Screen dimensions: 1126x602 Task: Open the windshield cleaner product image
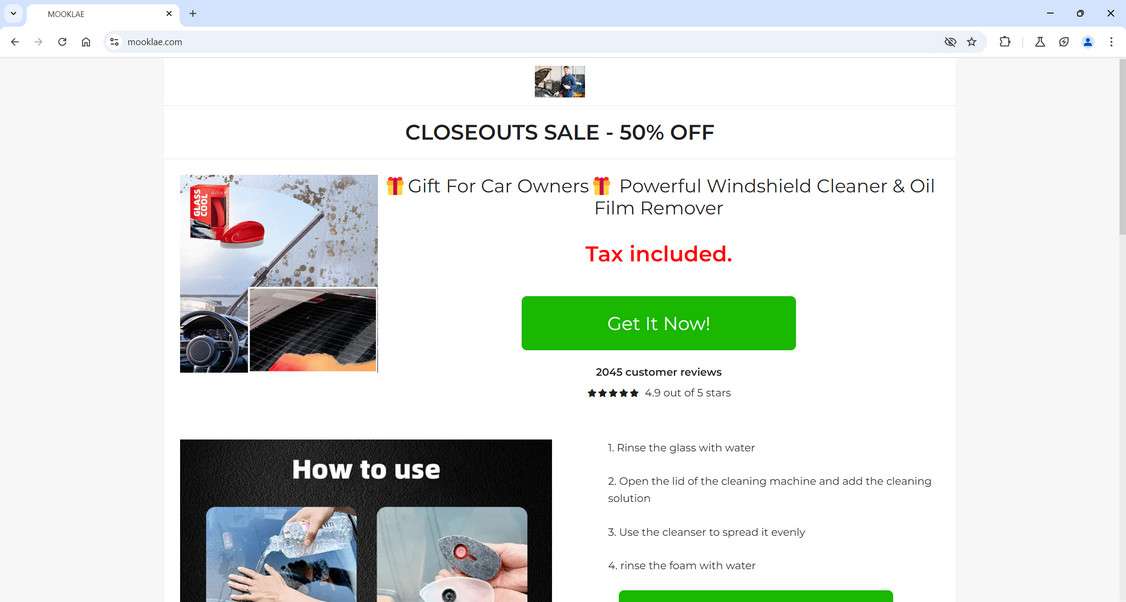279,274
